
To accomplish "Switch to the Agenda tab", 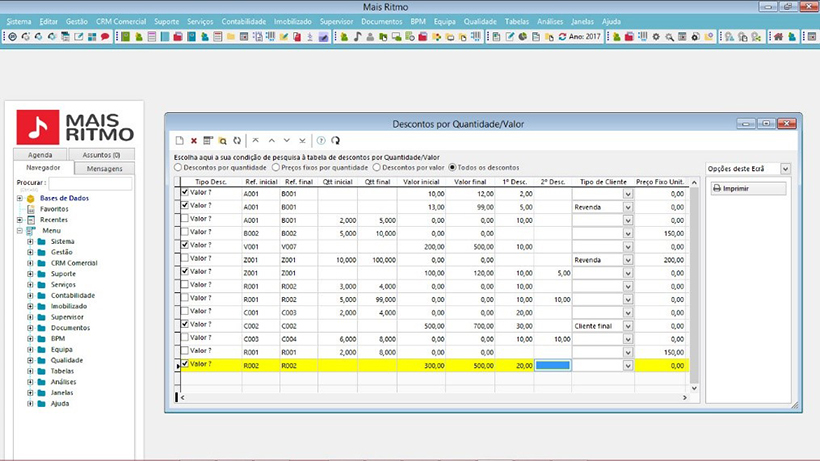I will [40, 155].
